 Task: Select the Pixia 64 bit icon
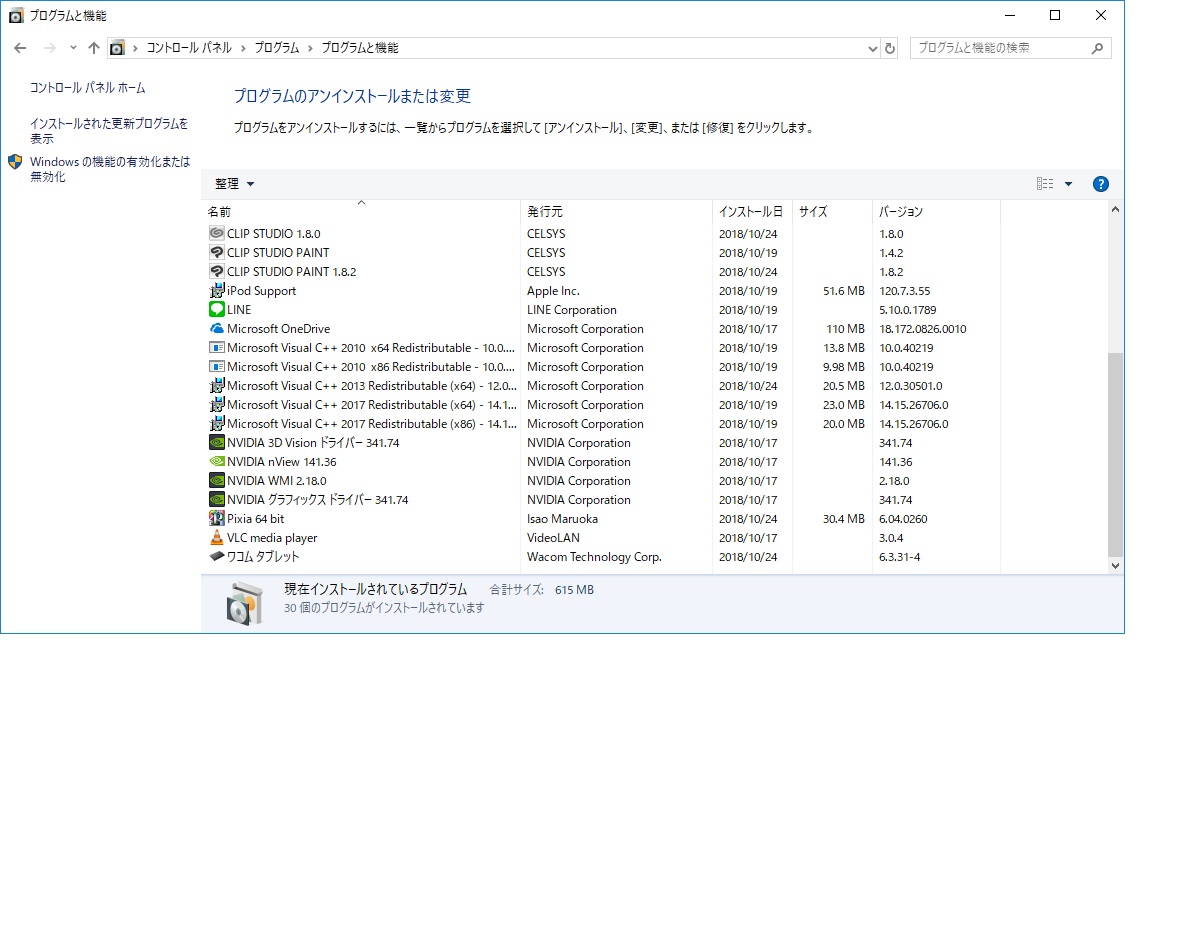[x=216, y=519]
